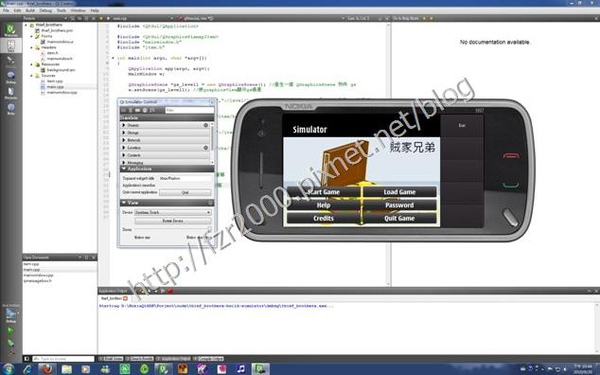Click the Start Debugging button in sidebar
600x375 pixels.
click(11, 342)
